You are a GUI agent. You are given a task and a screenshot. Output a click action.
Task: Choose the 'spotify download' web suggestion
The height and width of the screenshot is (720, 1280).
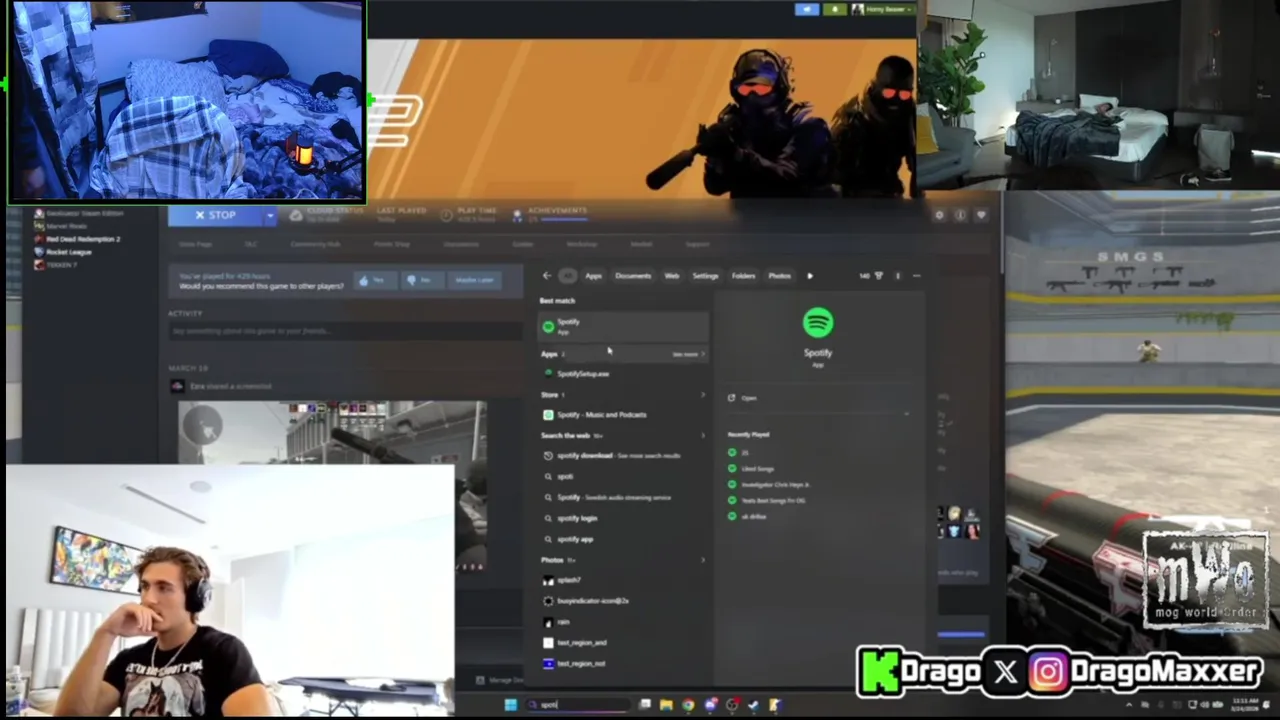coord(624,456)
